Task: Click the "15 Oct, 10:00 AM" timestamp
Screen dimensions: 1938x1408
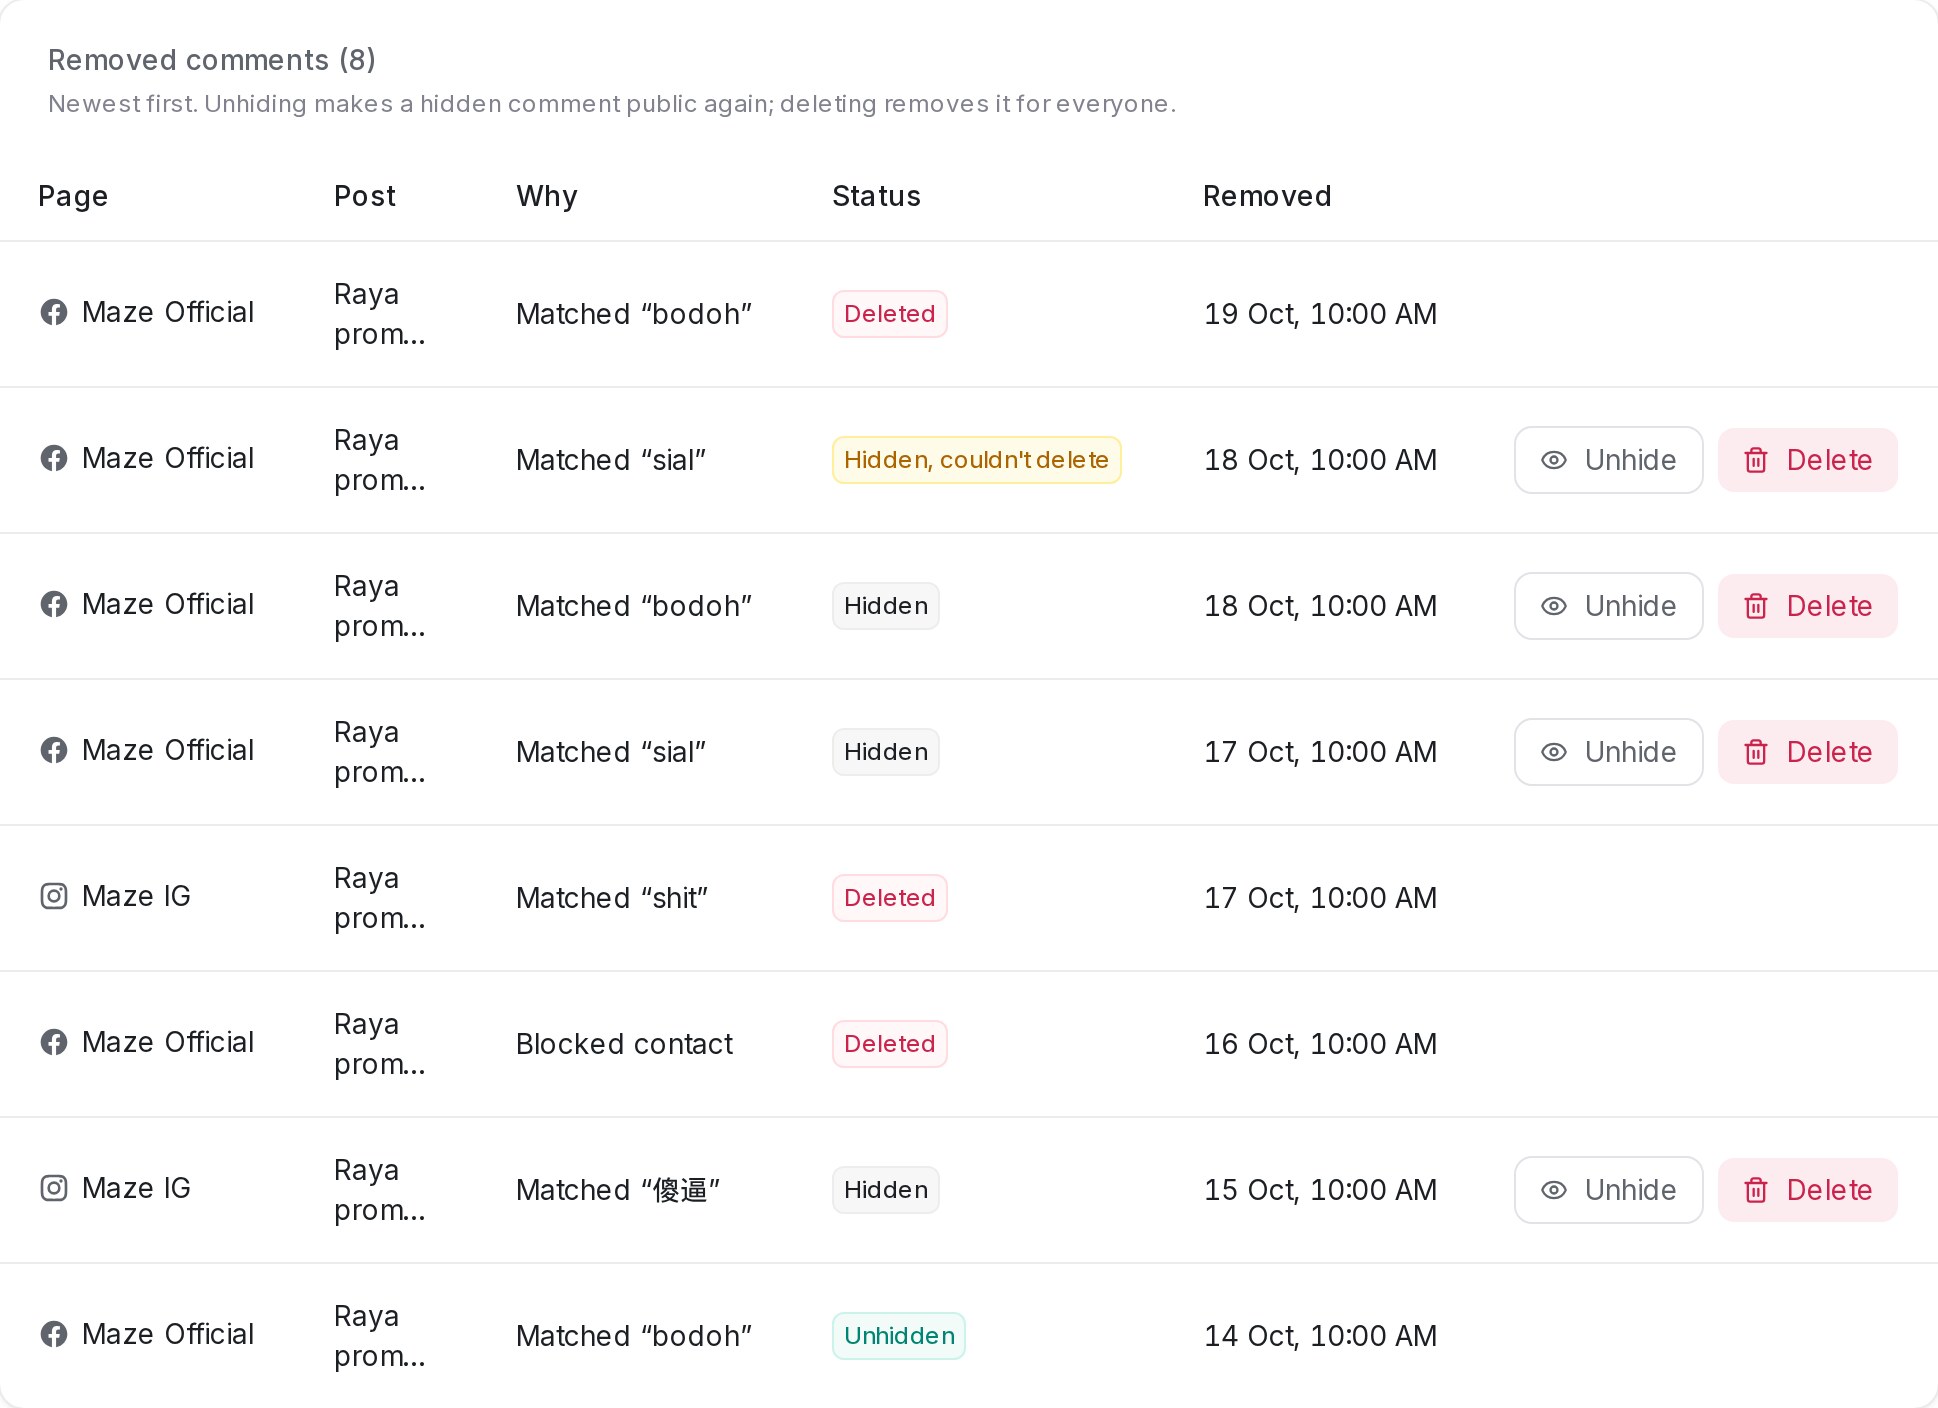Action: (1320, 1190)
